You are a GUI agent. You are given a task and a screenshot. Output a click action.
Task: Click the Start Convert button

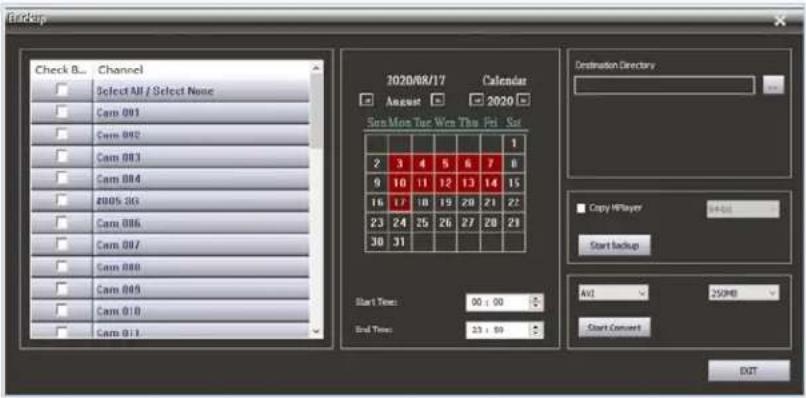614,327
